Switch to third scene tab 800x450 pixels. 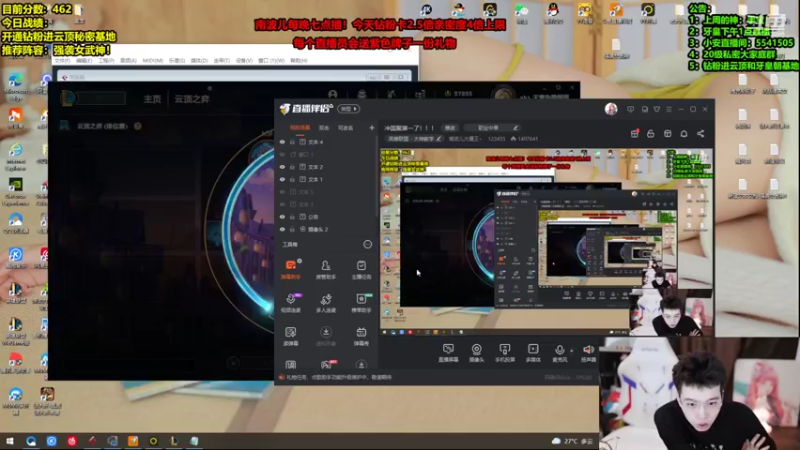click(x=345, y=128)
